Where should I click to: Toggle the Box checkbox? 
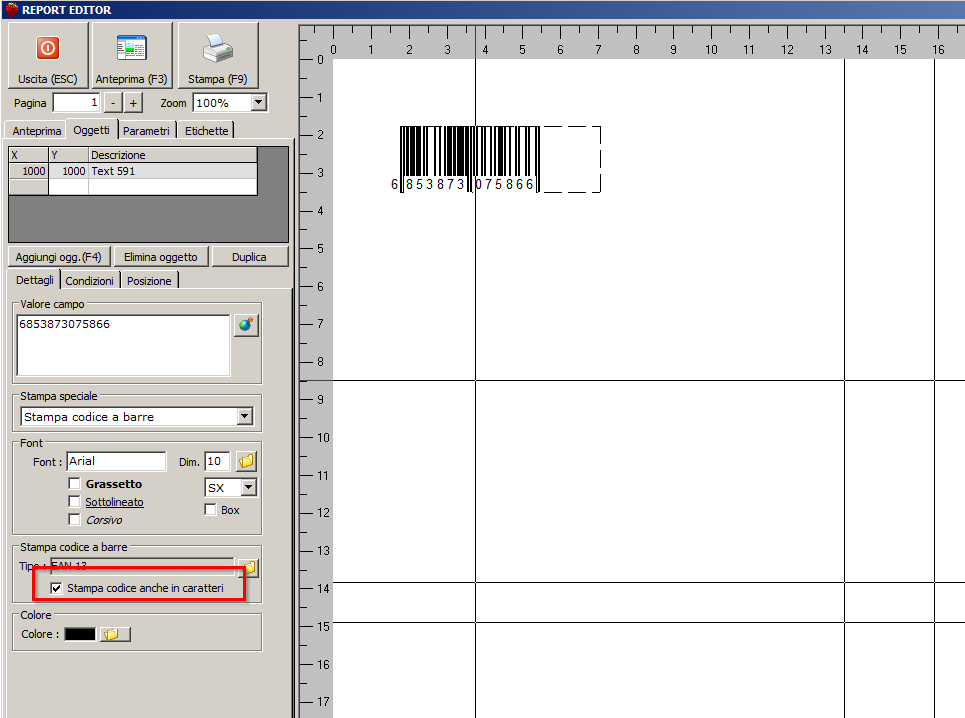tap(210, 509)
